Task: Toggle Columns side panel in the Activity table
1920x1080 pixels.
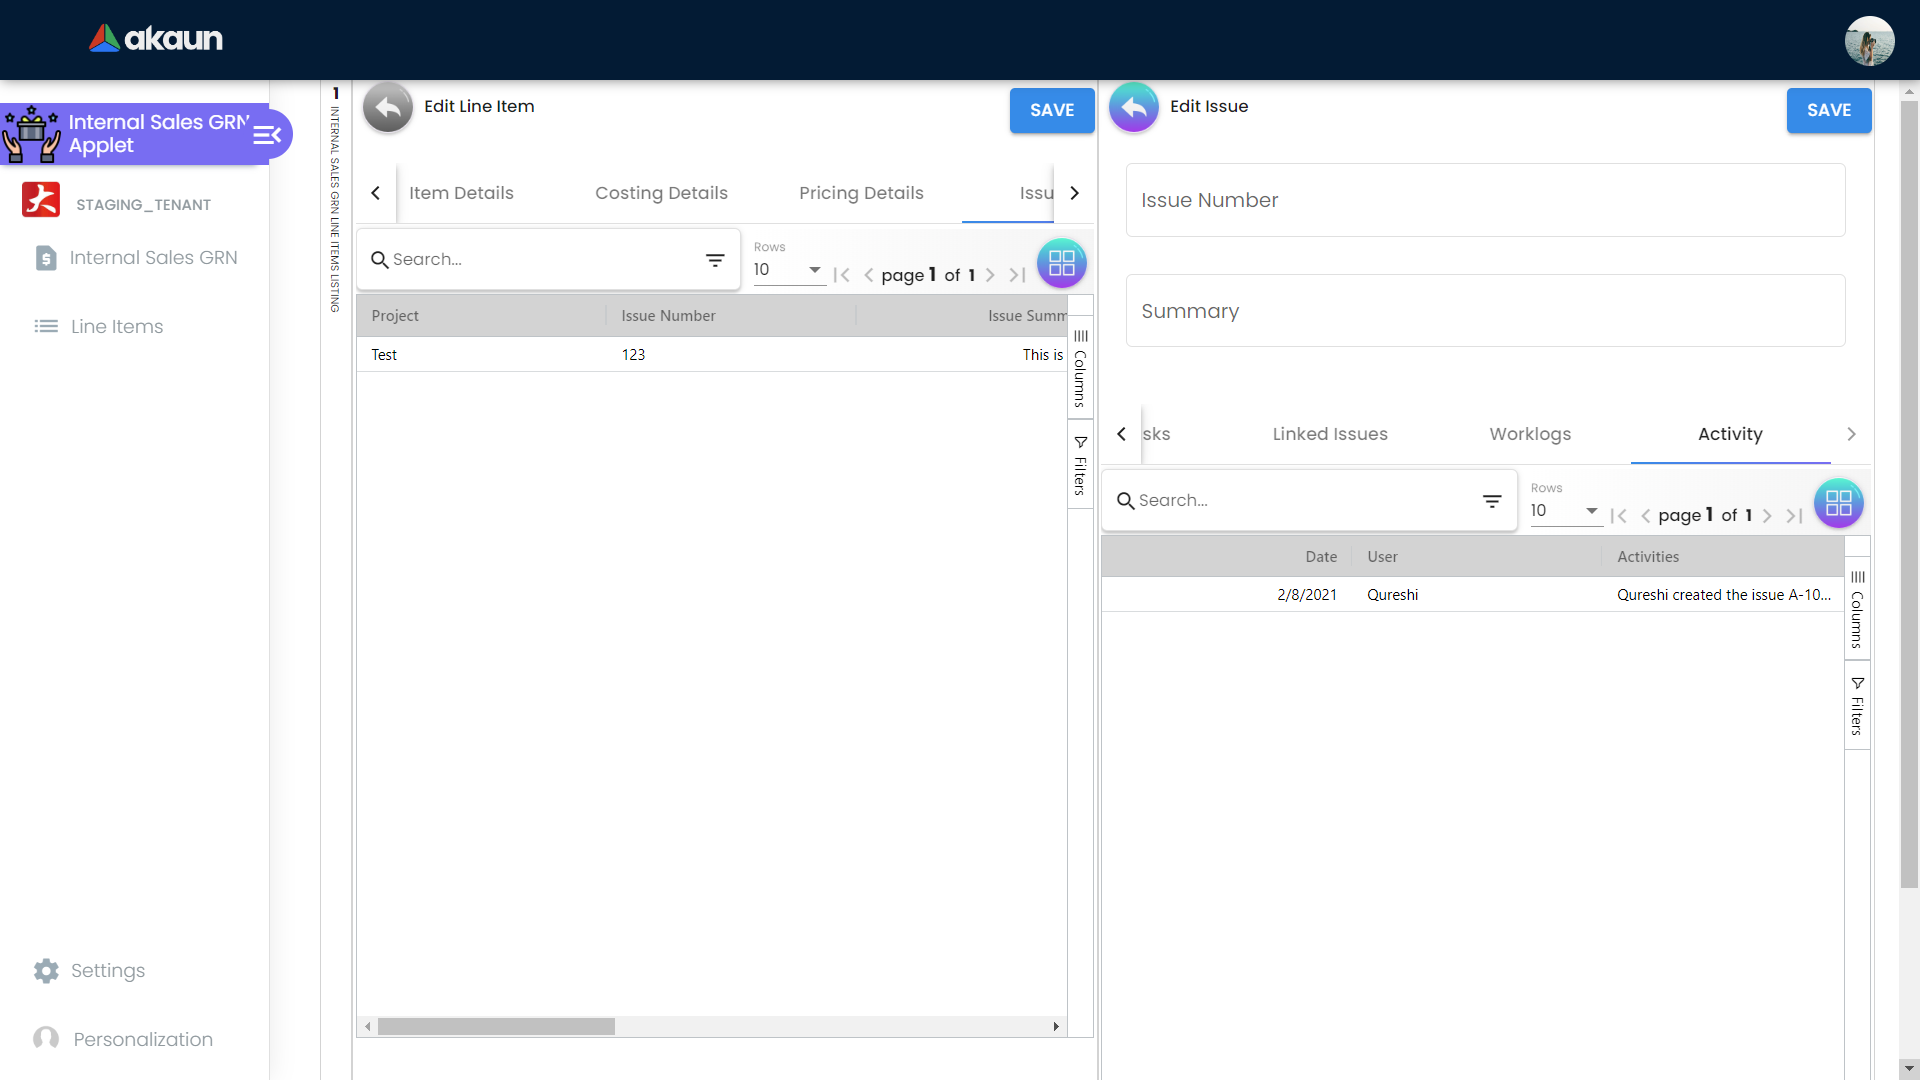Action: [x=1857, y=610]
